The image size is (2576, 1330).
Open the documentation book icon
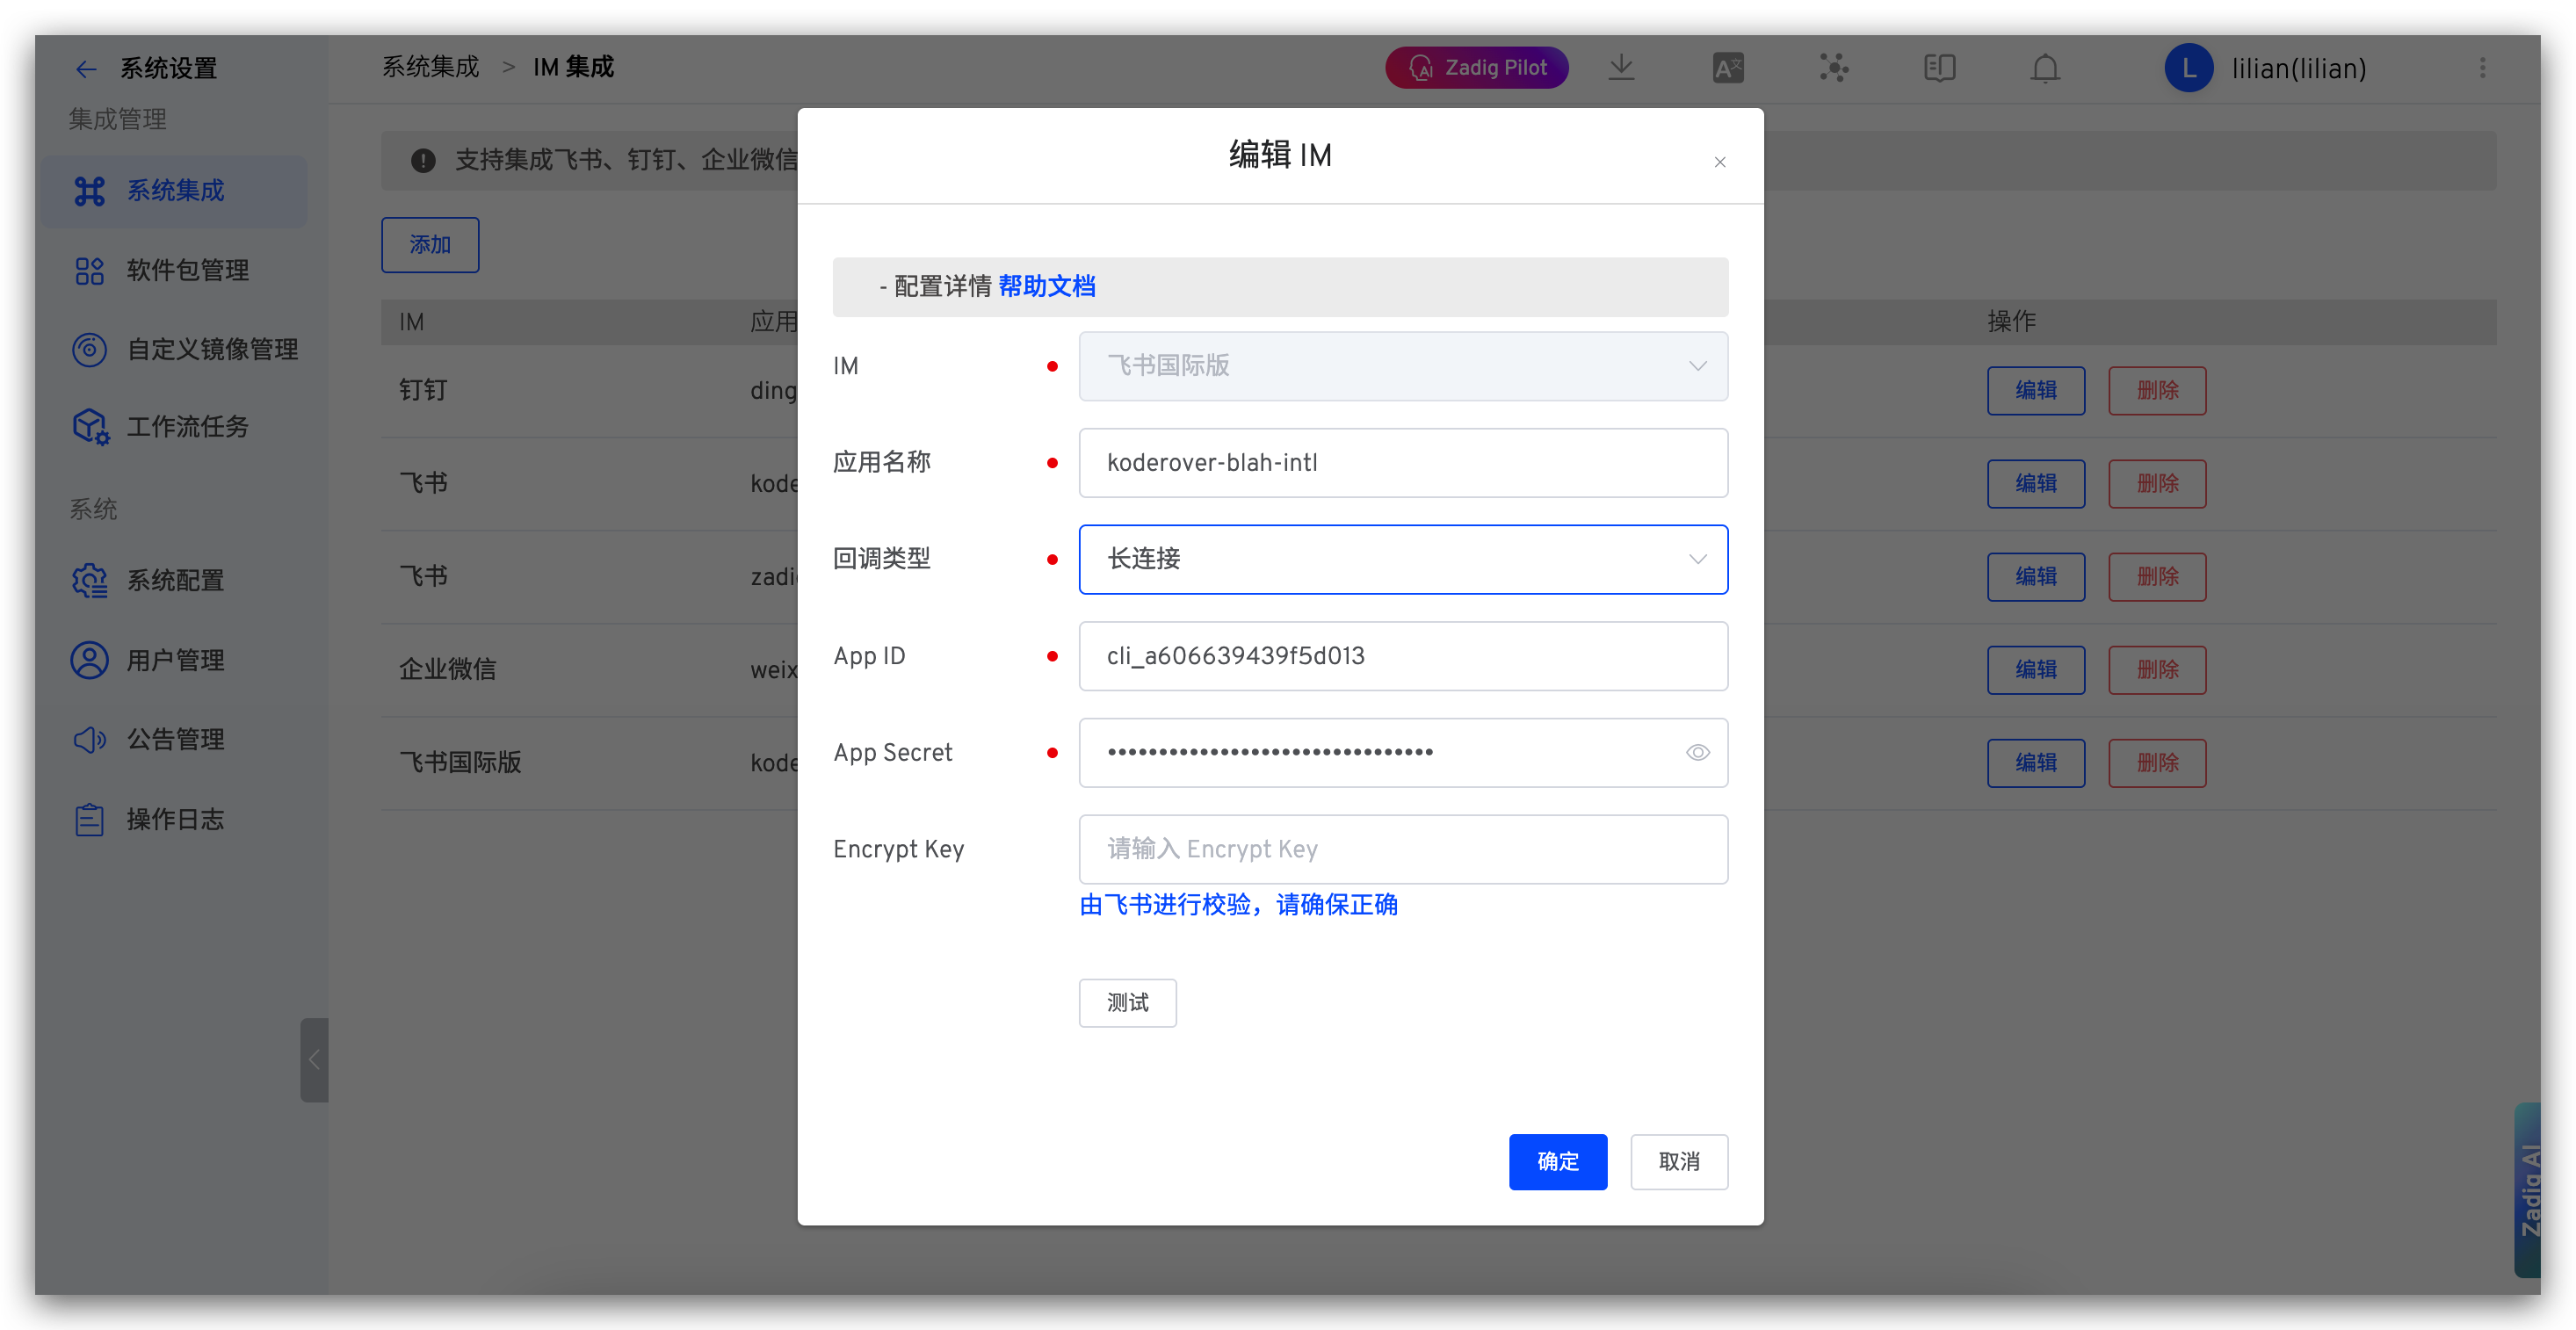tap(1939, 68)
